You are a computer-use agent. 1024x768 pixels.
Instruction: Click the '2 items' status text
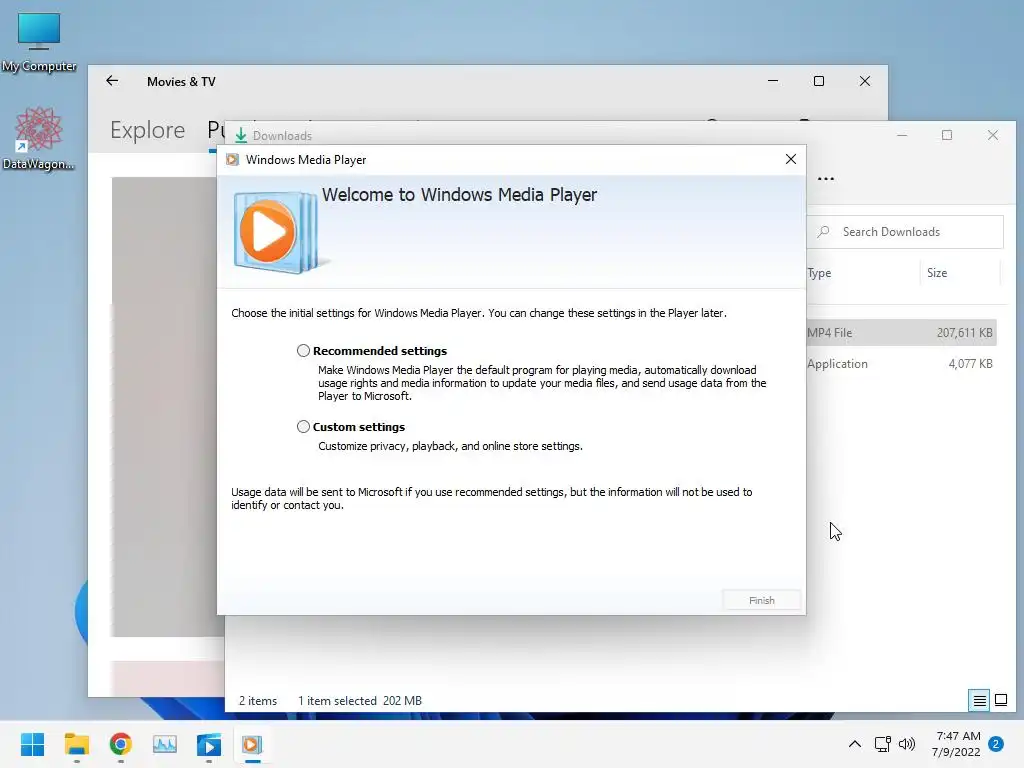tap(258, 701)
